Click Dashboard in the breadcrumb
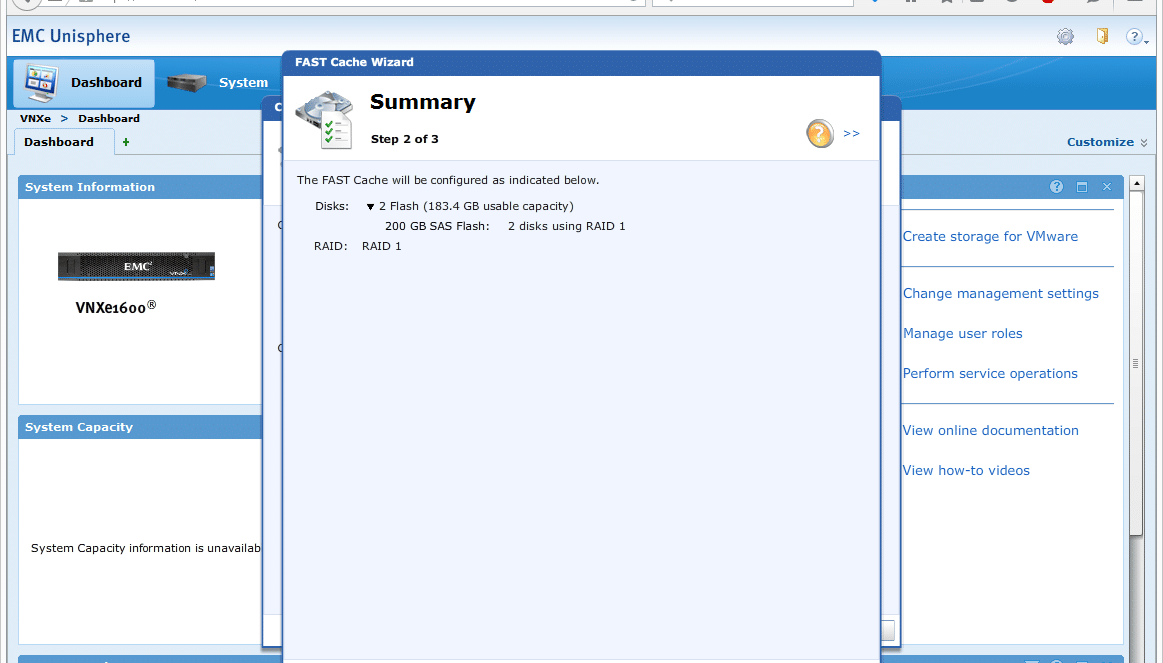 coord(109,119)
